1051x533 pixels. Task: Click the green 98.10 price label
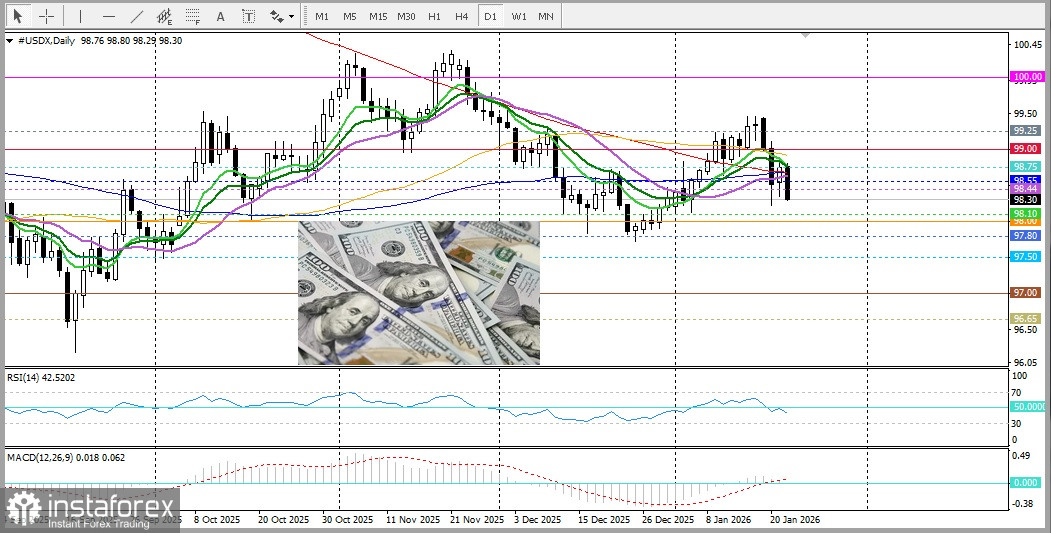point(1026,213)
